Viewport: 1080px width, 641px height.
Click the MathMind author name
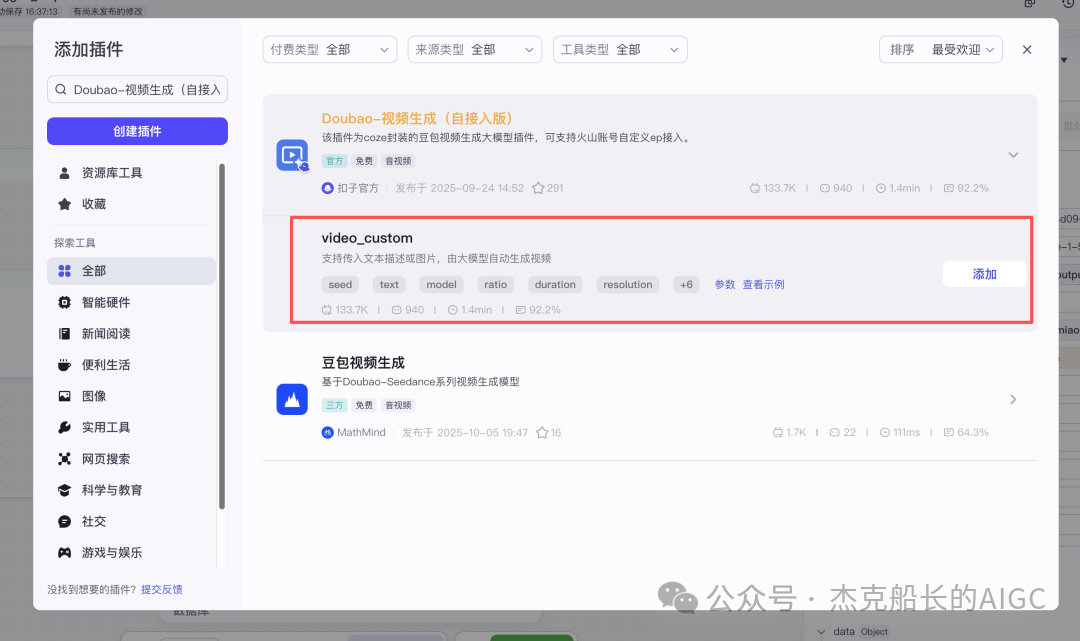point(361,432)
